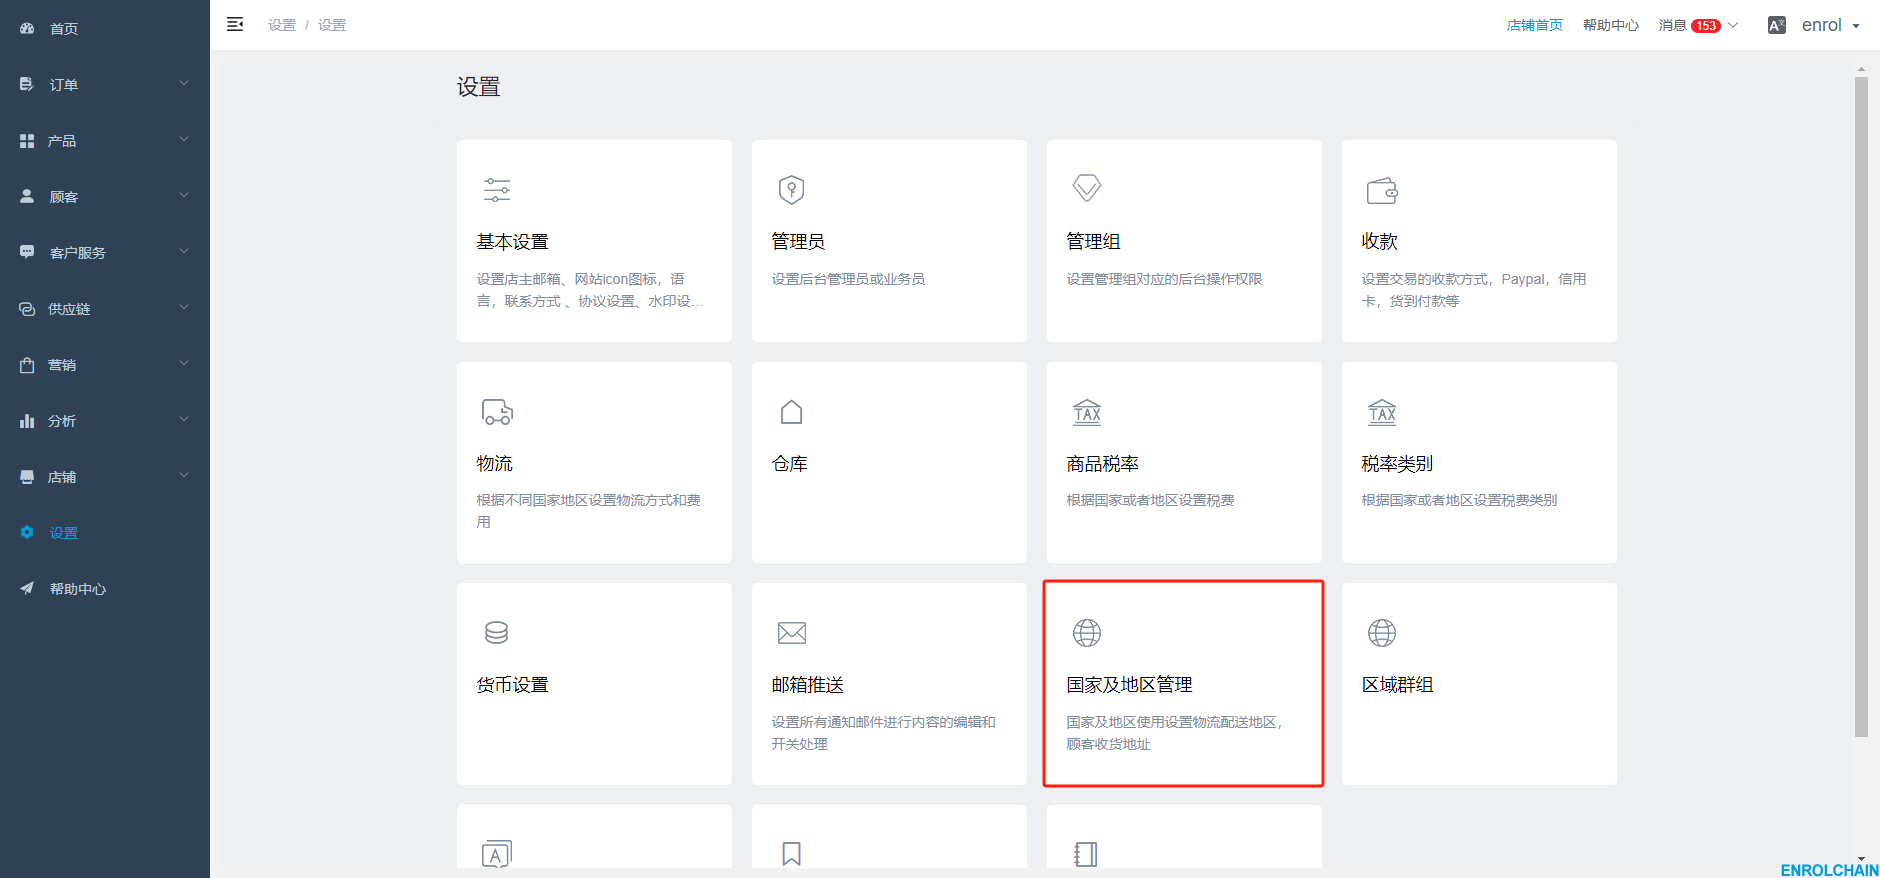Expand the 产品 sidebar menu chevron

point(184,139)
